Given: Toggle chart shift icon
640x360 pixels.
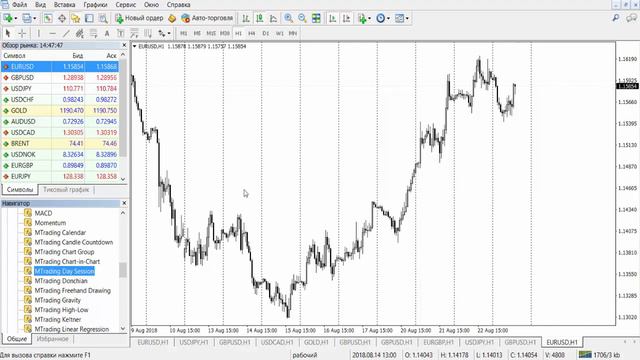Looking at the screenshot, I should point(347,18).
